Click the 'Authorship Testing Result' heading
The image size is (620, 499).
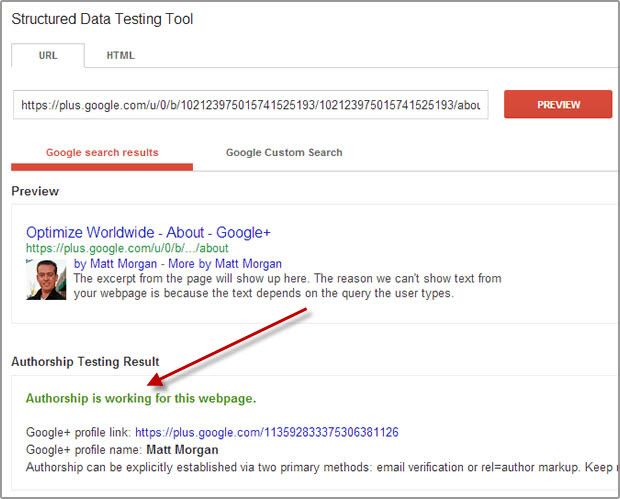[x=85, y=362]
